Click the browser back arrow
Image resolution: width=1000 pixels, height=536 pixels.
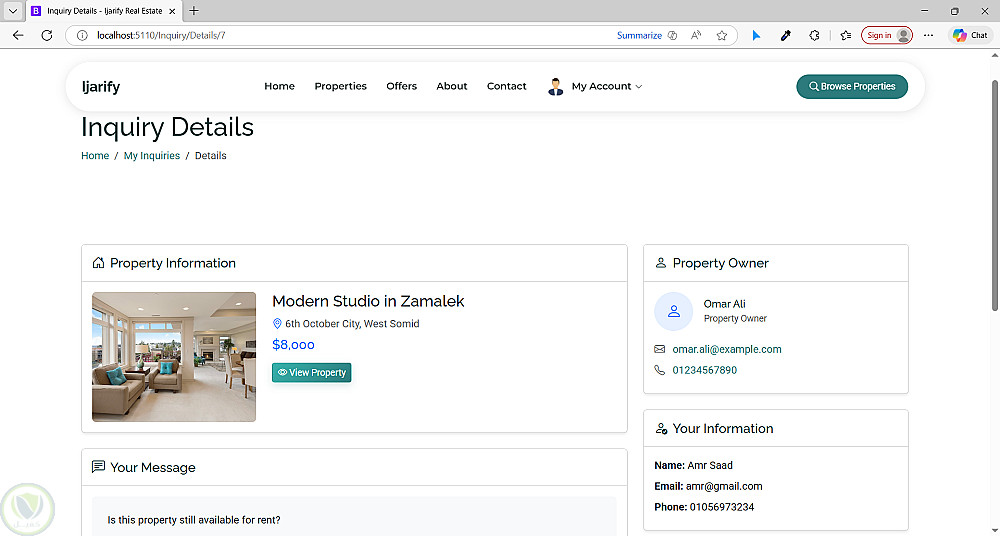pyautogui.click(x=18, y=35)
